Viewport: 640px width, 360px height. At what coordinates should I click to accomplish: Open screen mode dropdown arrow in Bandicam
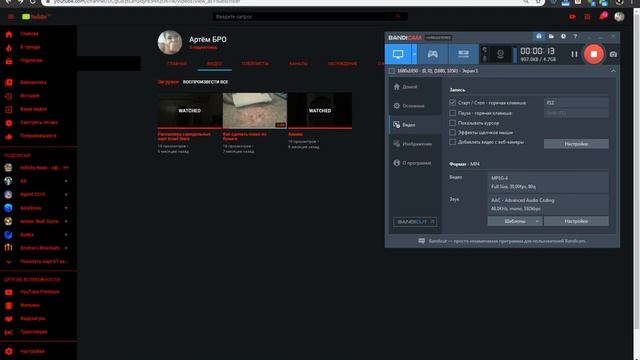(414, 54)
